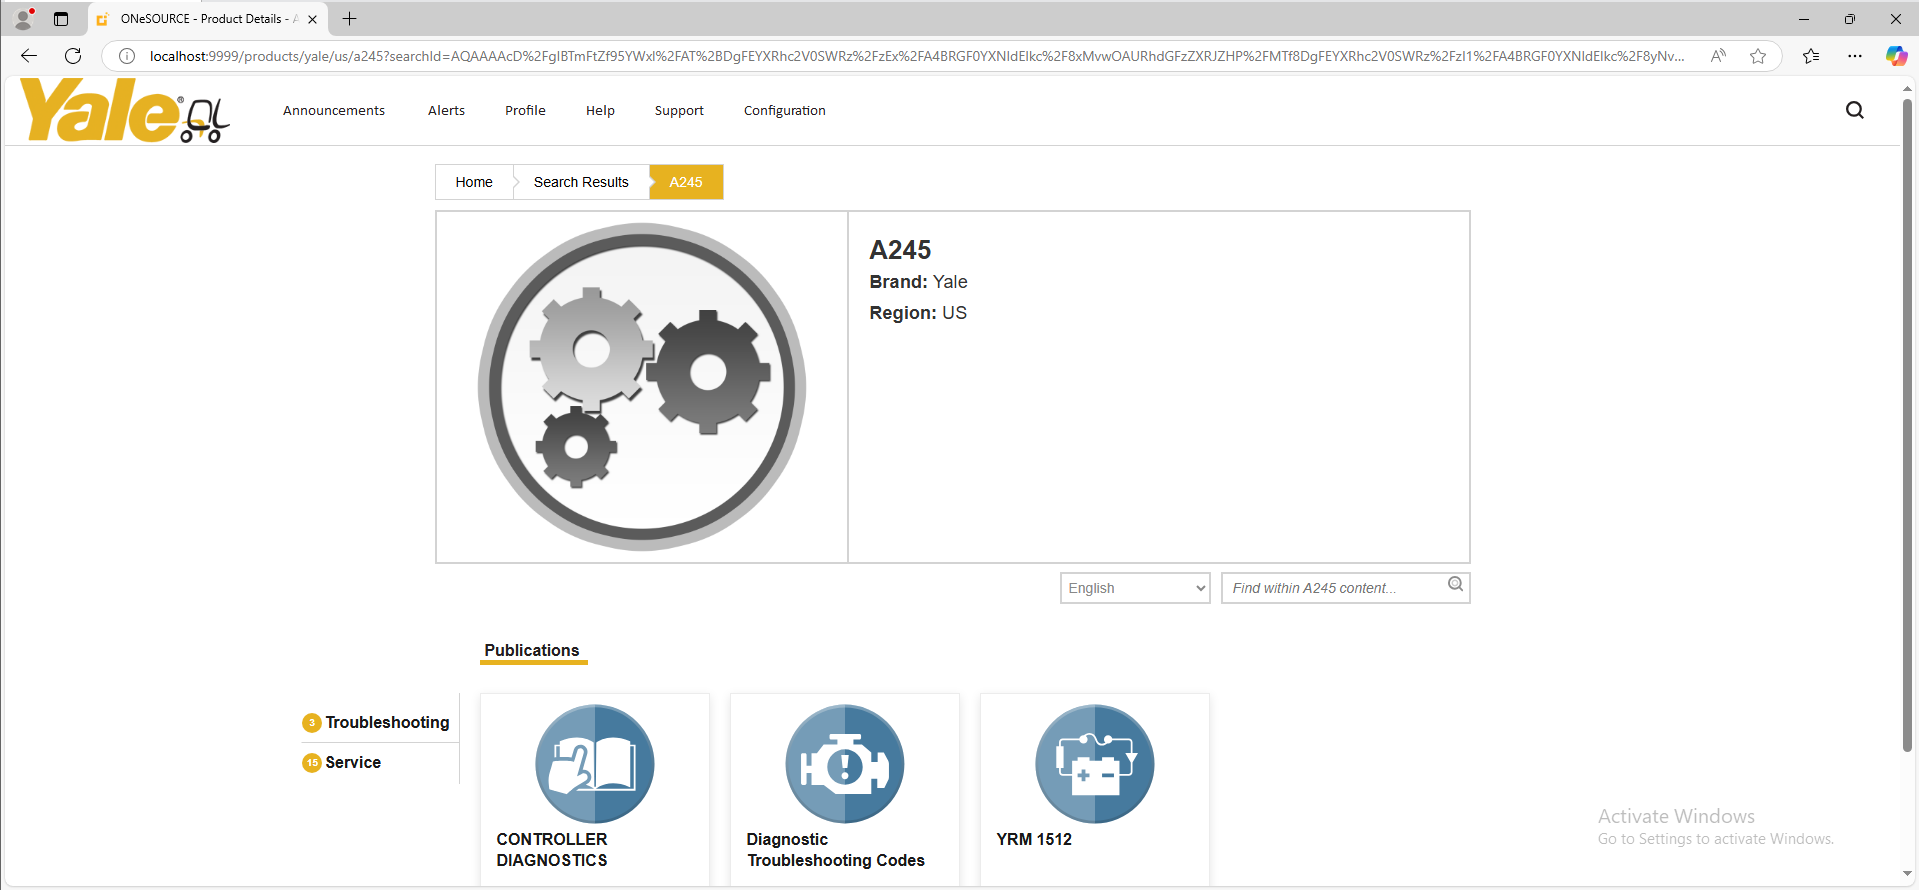
Task: Close the ONeSOURCE Product Details tab
Action: coord(312,19)
